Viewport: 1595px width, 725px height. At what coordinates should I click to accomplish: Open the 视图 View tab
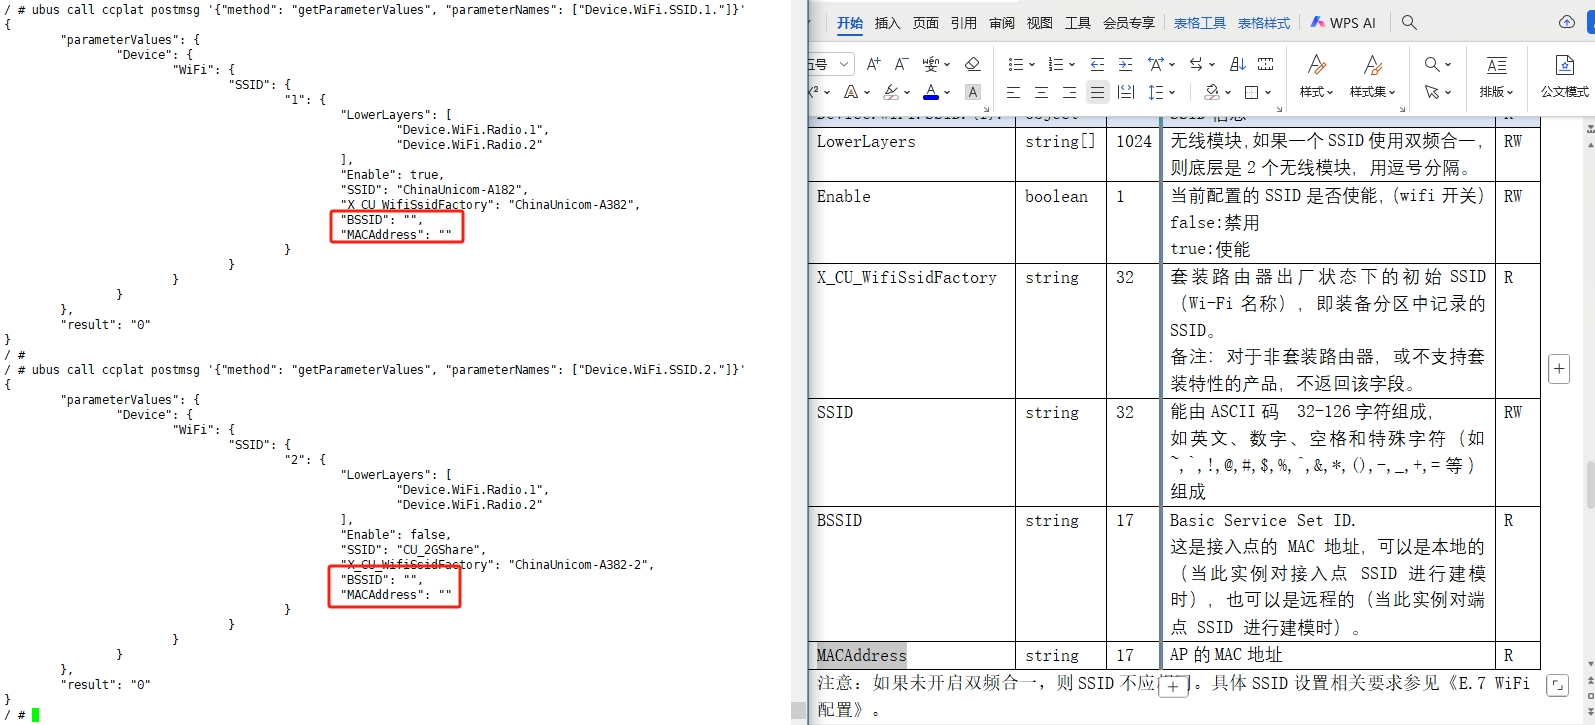pos(1040,23)
